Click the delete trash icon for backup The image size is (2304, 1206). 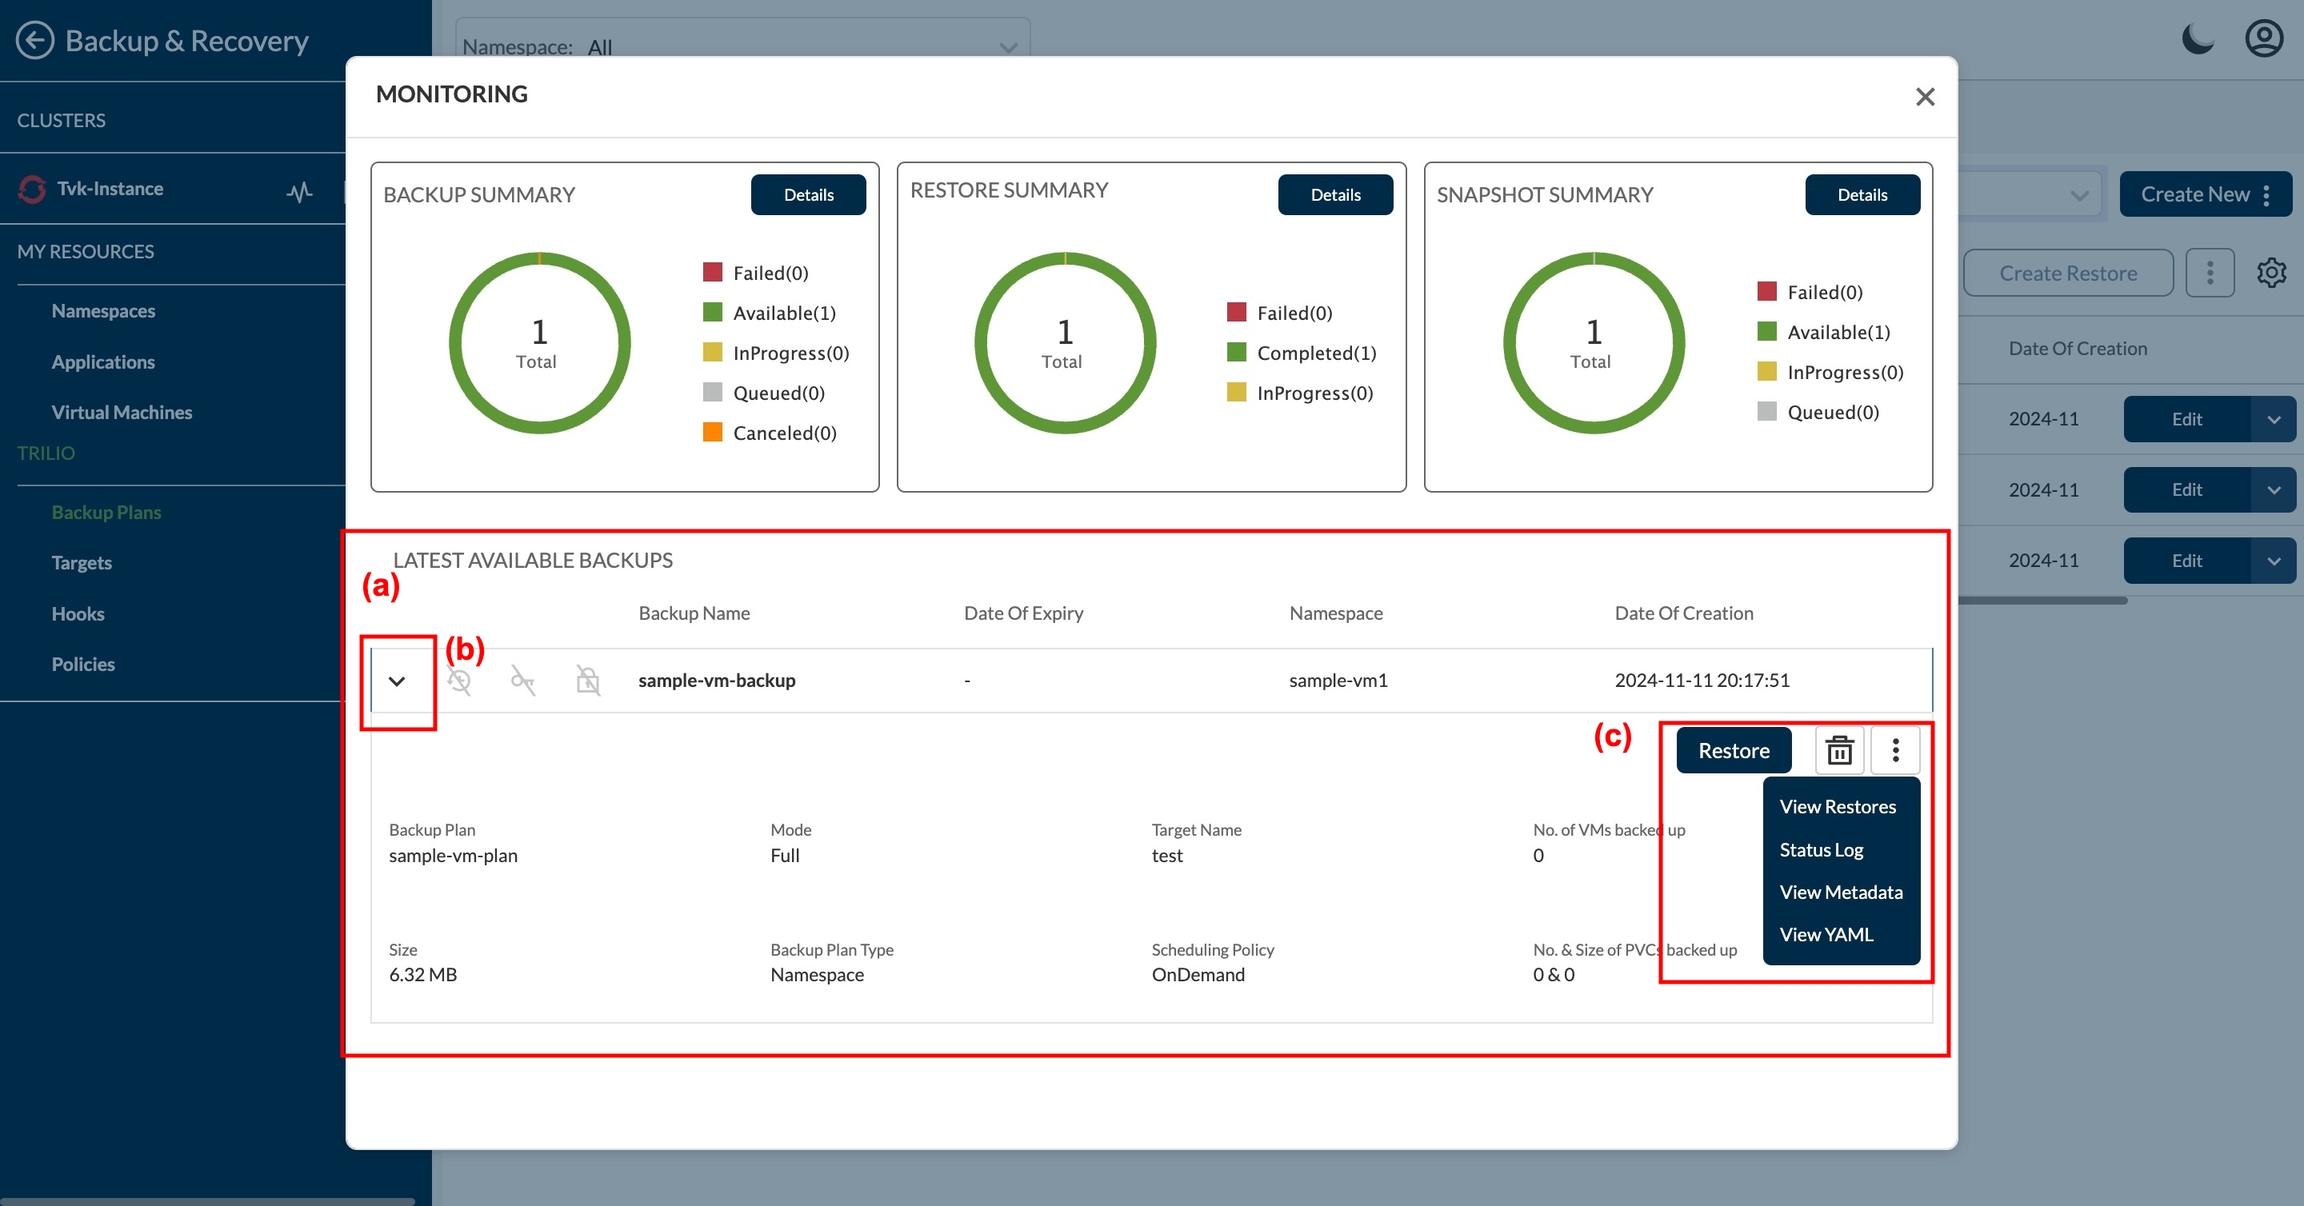1839,750
